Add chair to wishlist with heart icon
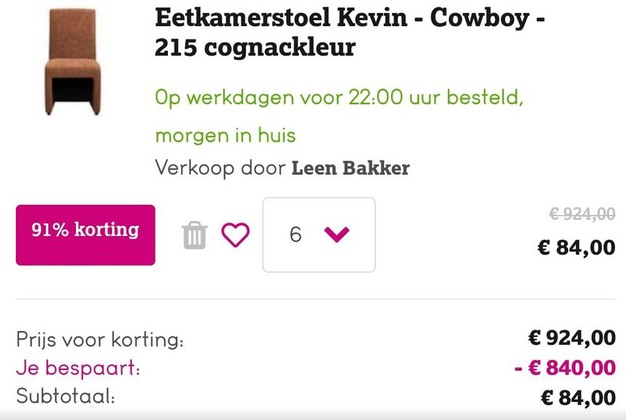The width and height of the screenshot is (626, 420). click(235, 235)
